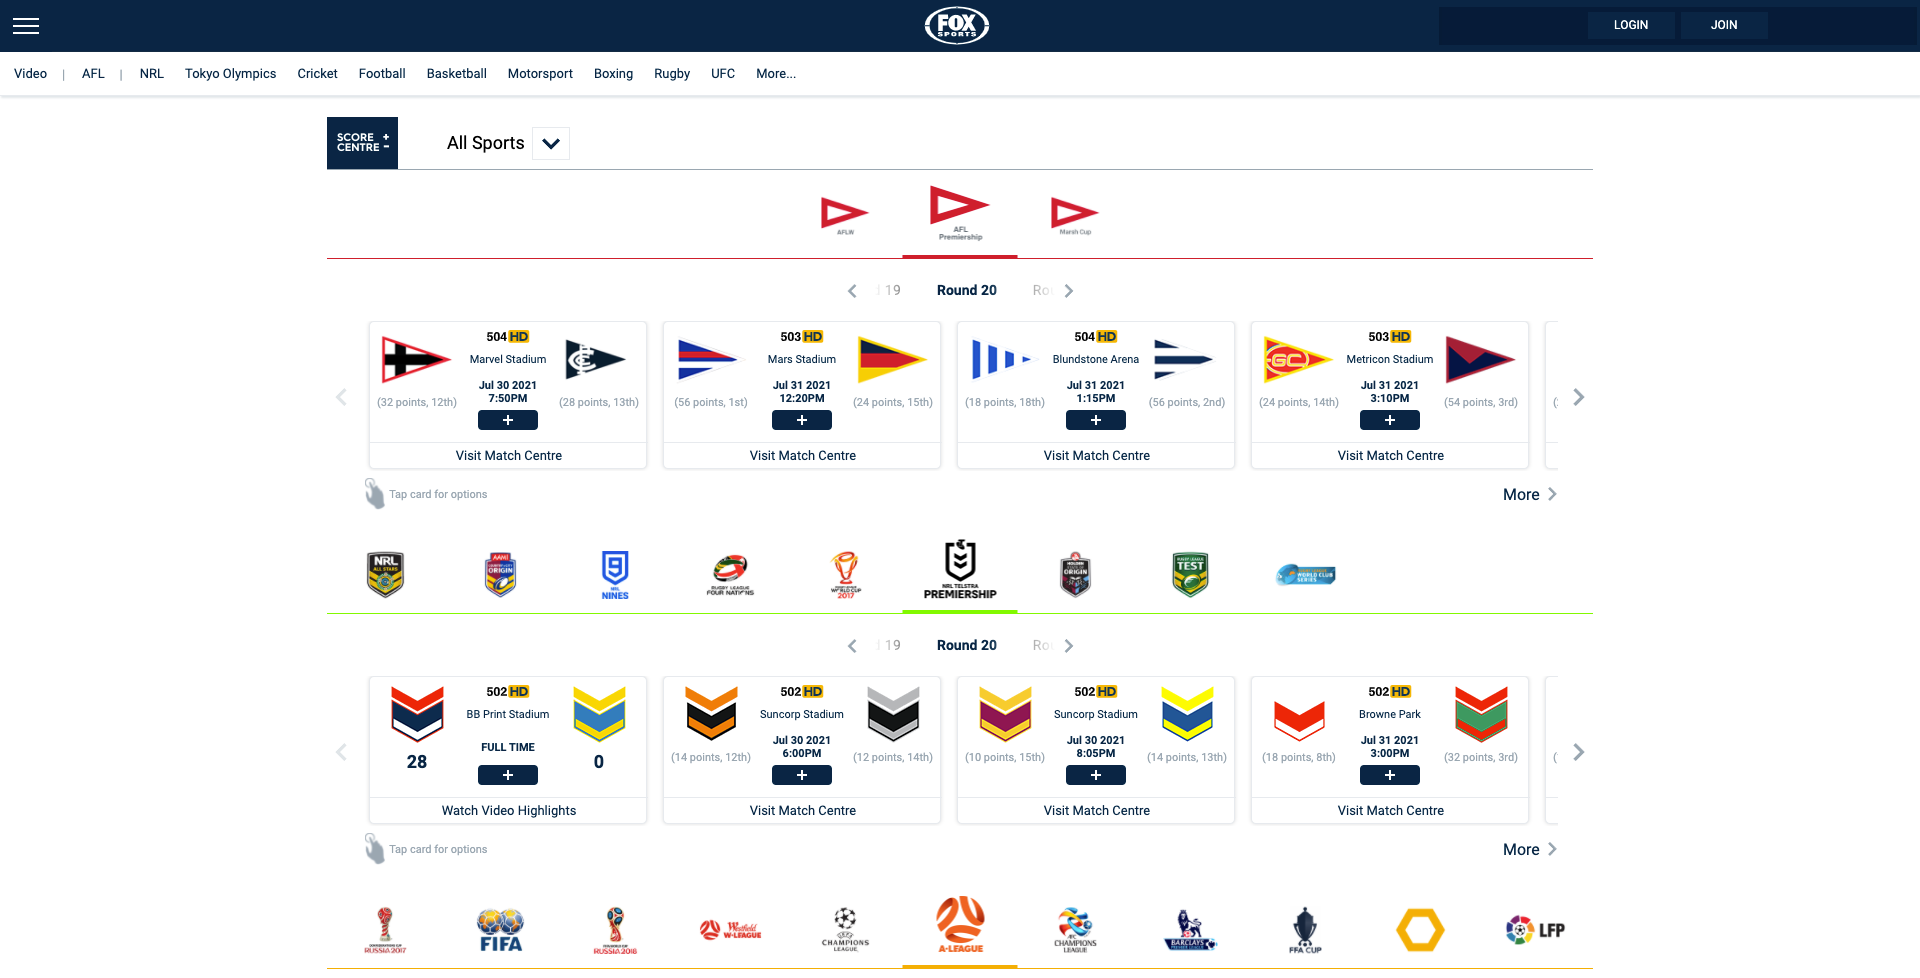Select the LFP La Liga icon
The image size is (1920, 978).
[1535, 930]
